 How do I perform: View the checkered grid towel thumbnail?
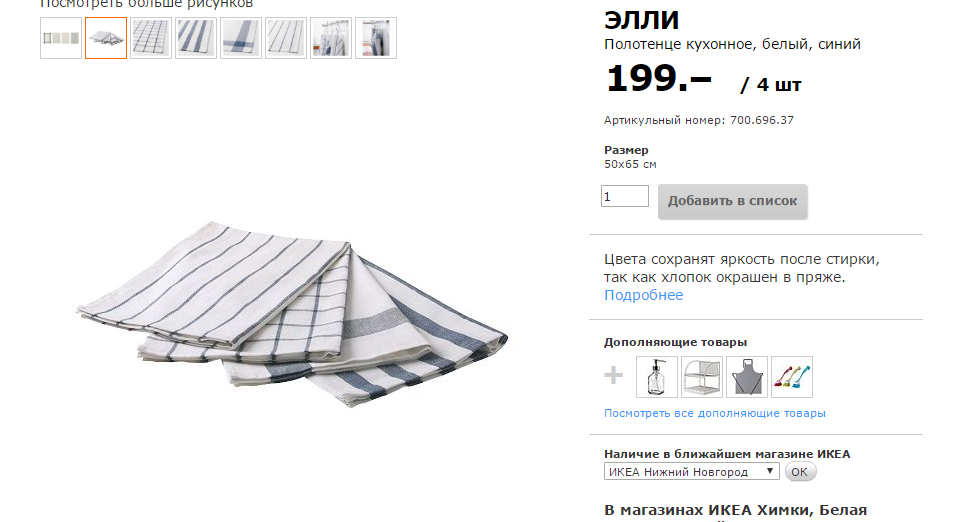click(151, 38)
